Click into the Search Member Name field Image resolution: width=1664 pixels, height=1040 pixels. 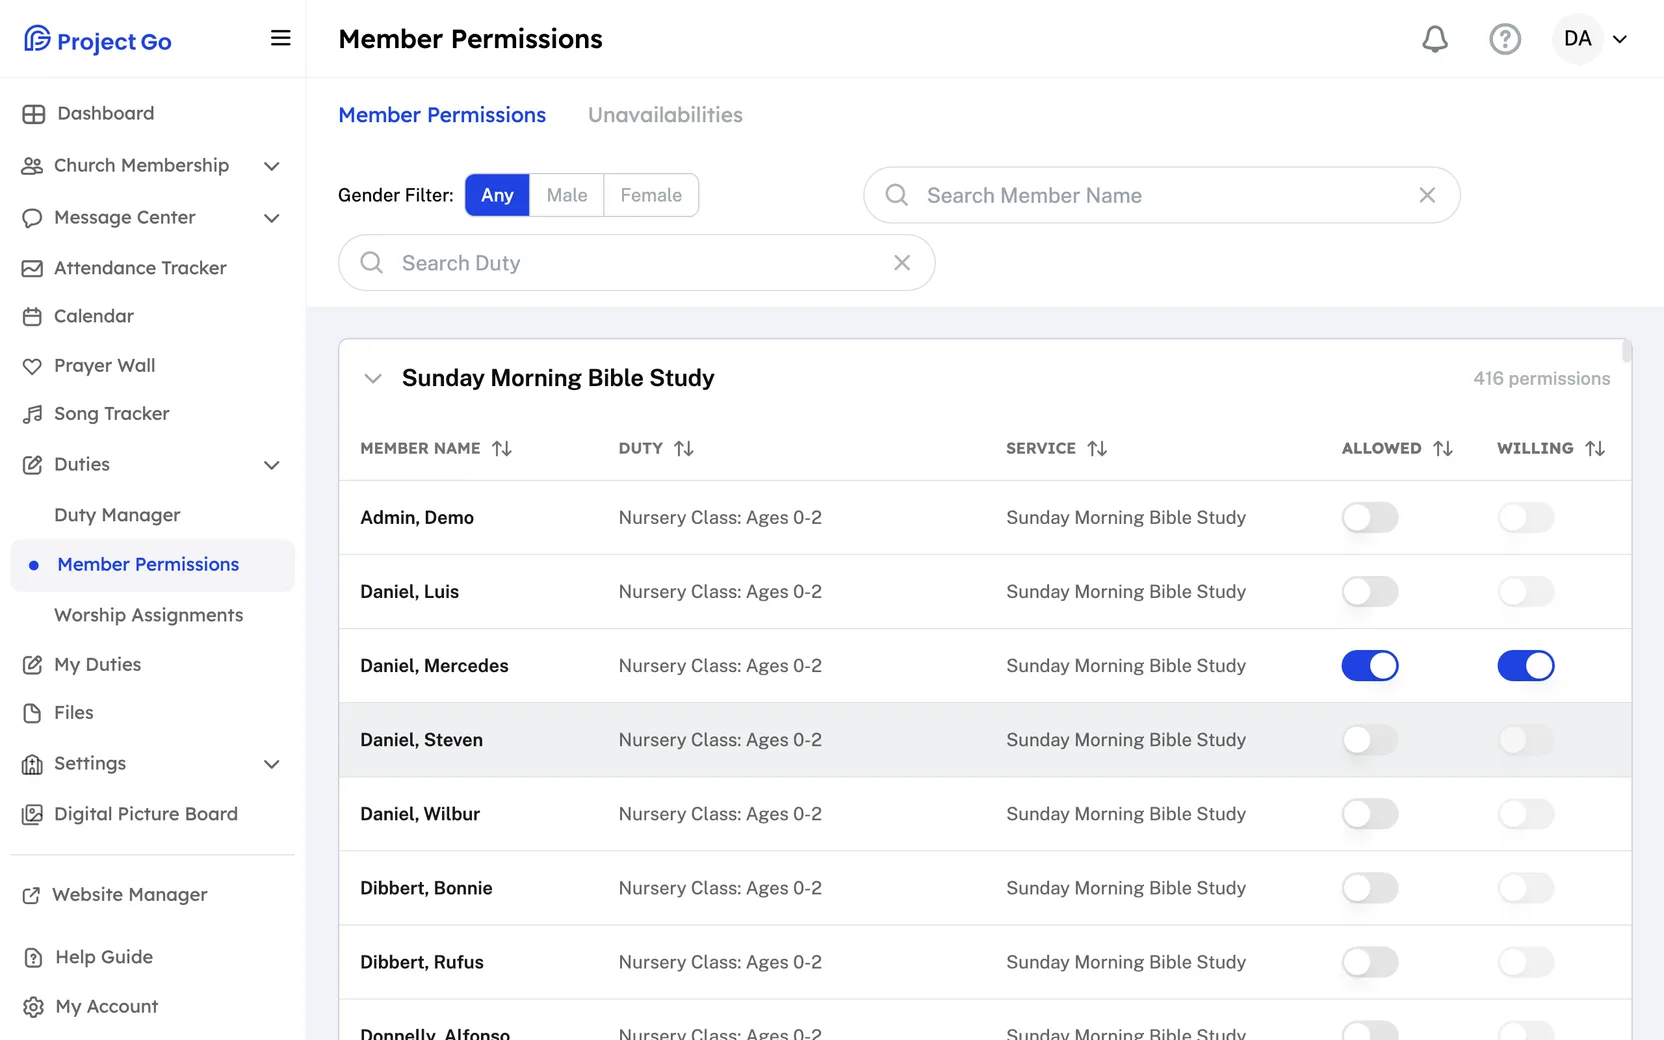(1161, 195)
